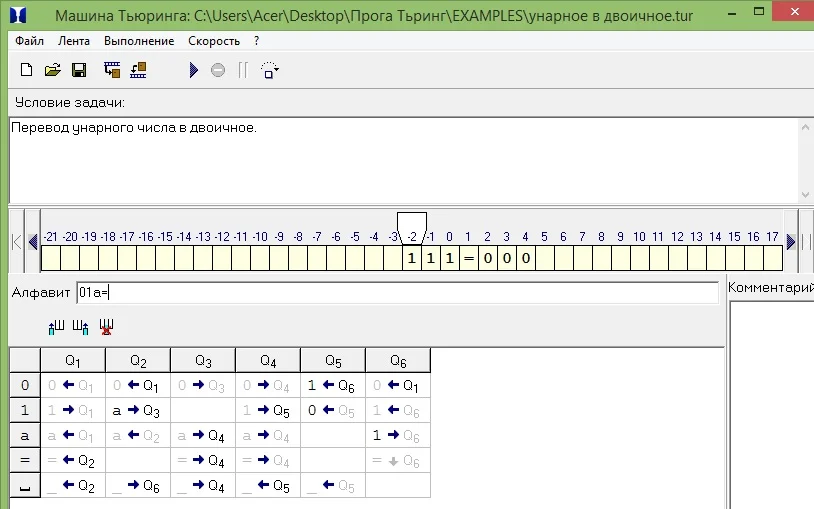
Task: Select the Q1 column header
Action: pyautogui.click(x=73, y=360)
